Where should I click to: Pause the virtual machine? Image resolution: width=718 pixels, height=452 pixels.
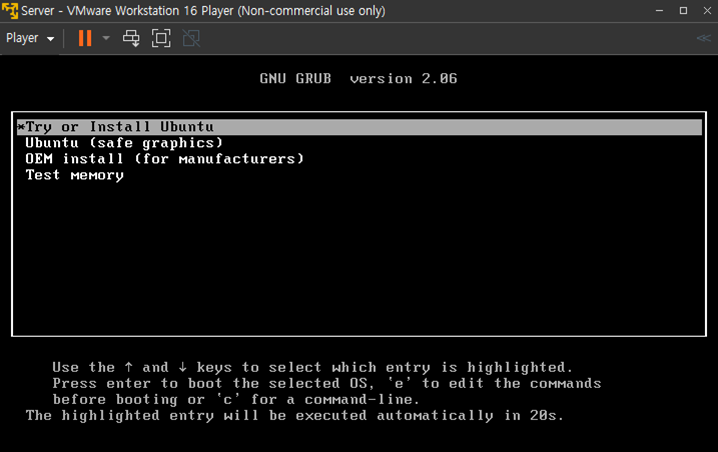(85, 38)
